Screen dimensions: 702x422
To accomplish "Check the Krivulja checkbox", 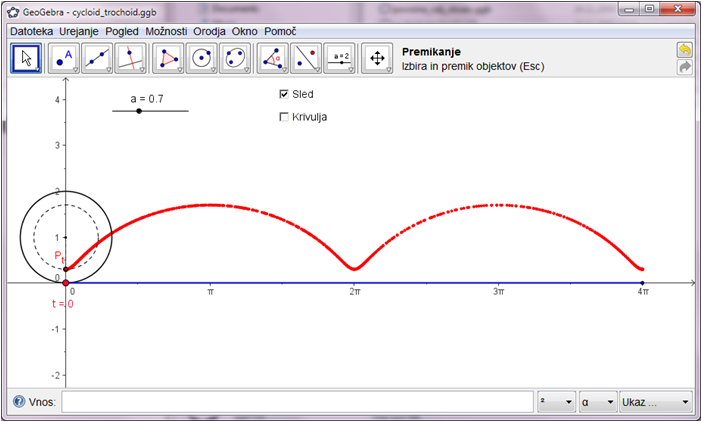I will (x=284, y=117).
